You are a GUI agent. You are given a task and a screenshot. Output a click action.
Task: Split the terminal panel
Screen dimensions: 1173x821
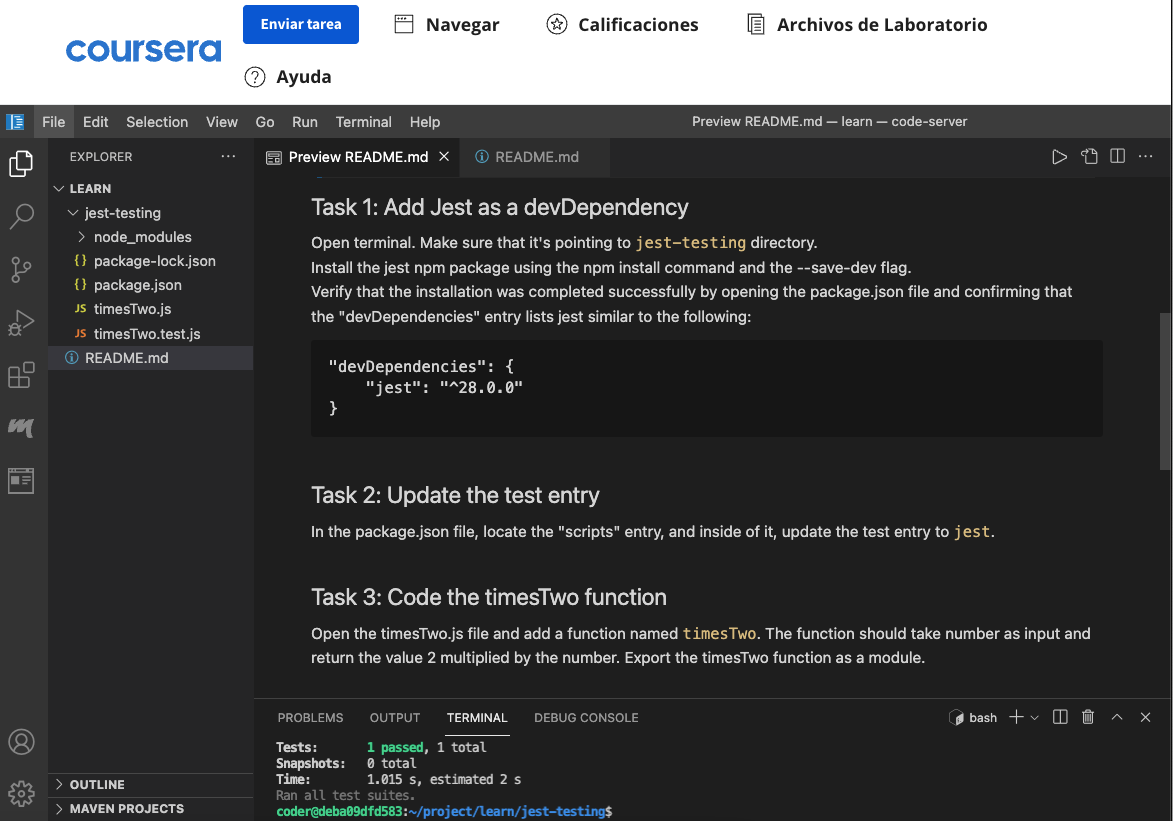point(1059,717)
